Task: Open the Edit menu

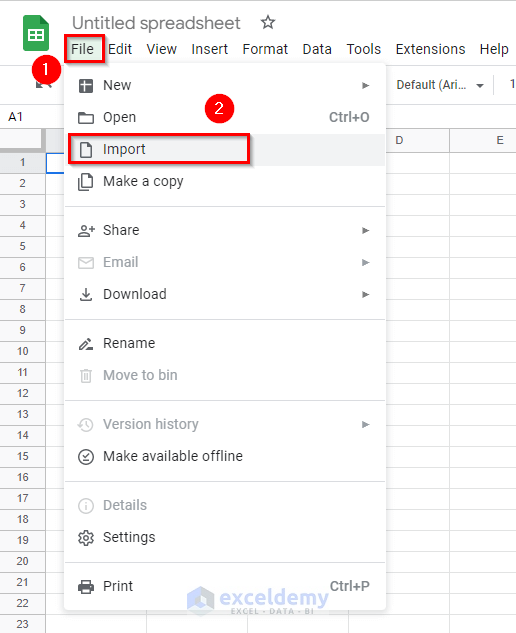Action: pos(120,49)
